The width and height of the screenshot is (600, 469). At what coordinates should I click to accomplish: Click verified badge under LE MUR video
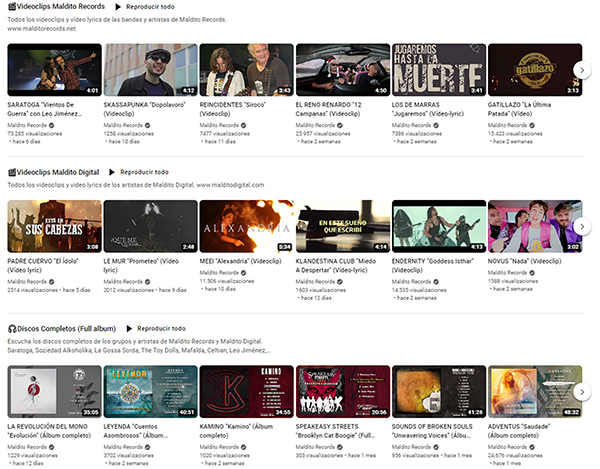[x=147, y=282]
